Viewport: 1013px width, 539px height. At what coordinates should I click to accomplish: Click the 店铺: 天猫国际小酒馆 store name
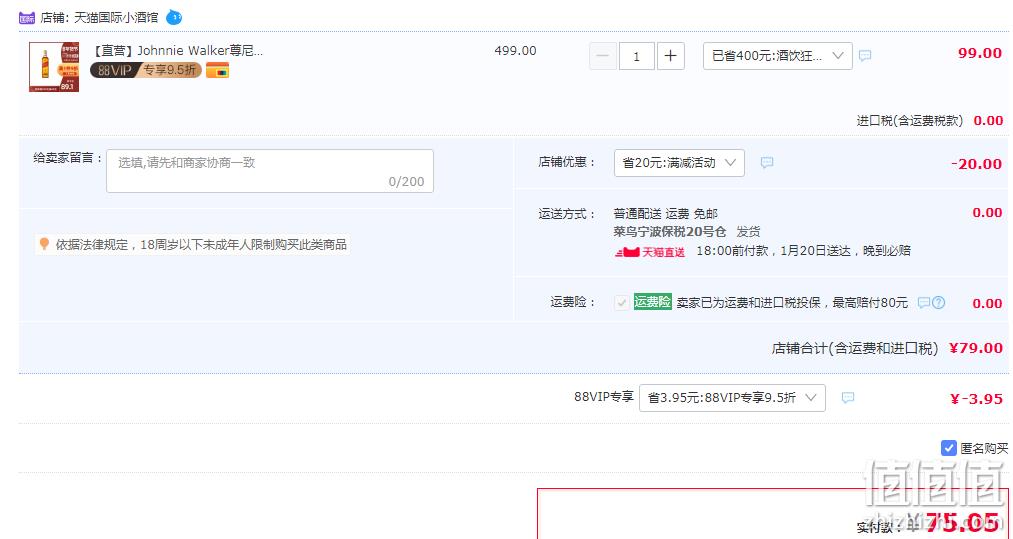99,18
